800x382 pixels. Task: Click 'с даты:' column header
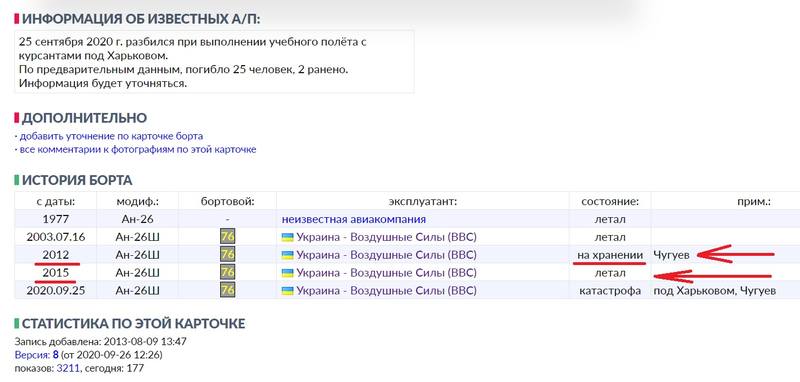pos(56,202)
